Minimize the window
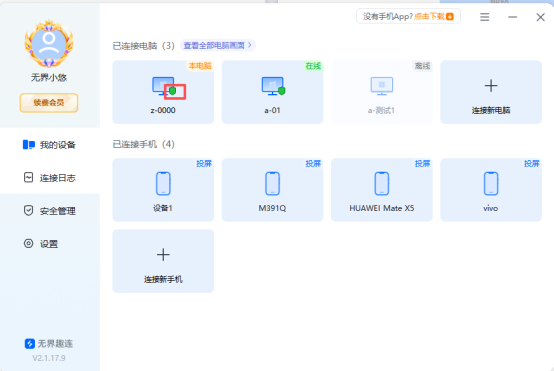 tap(512, 17)
